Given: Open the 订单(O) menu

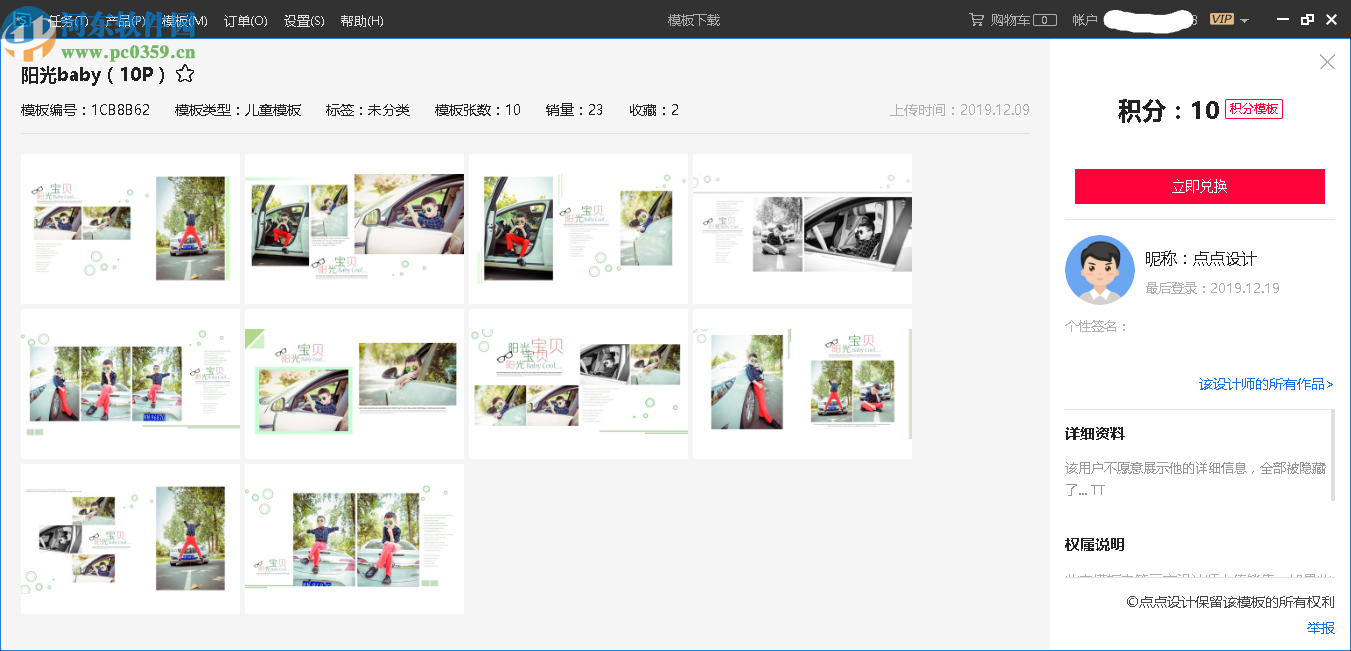Looking at the screenshot, I should pos(245,20).
